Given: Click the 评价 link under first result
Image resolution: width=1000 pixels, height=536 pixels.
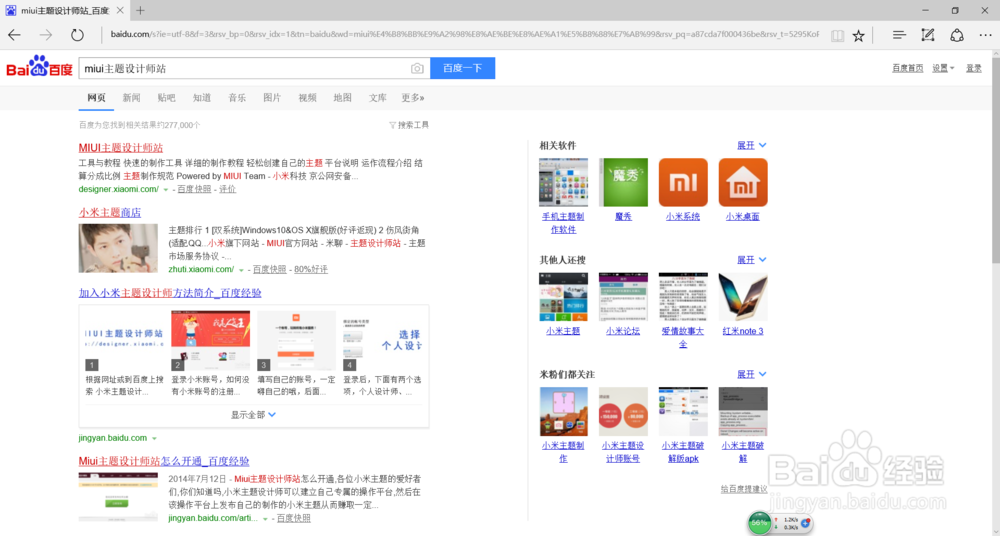Looking at the screenshot, I should [x=228, y=190].
